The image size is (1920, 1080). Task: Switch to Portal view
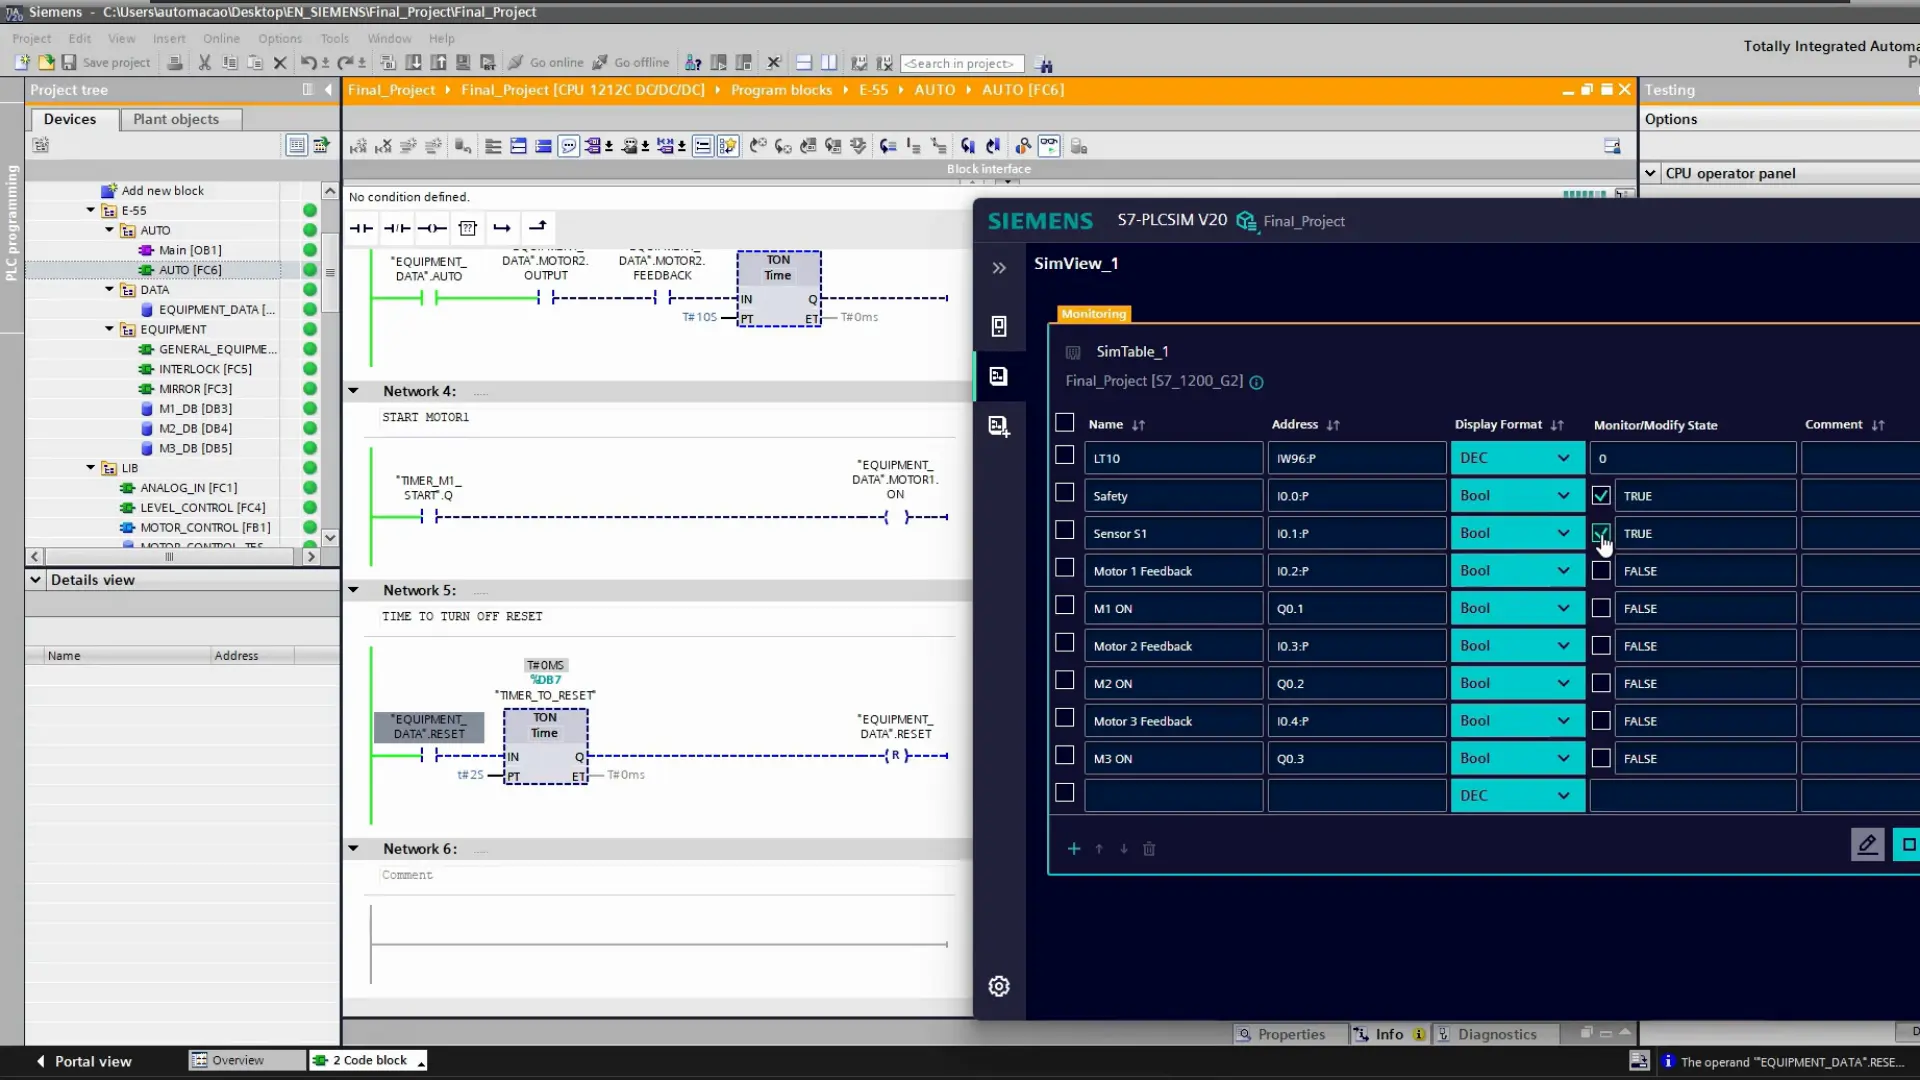point(84,1061)
